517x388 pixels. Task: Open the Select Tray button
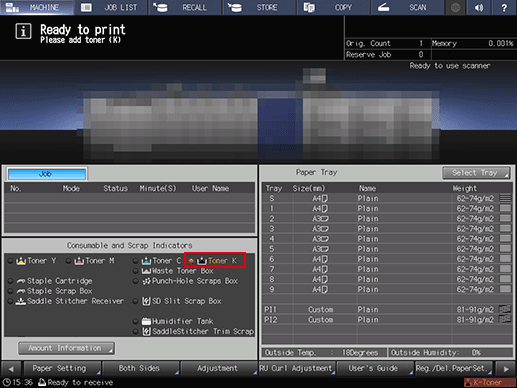(x=476, y=173)
